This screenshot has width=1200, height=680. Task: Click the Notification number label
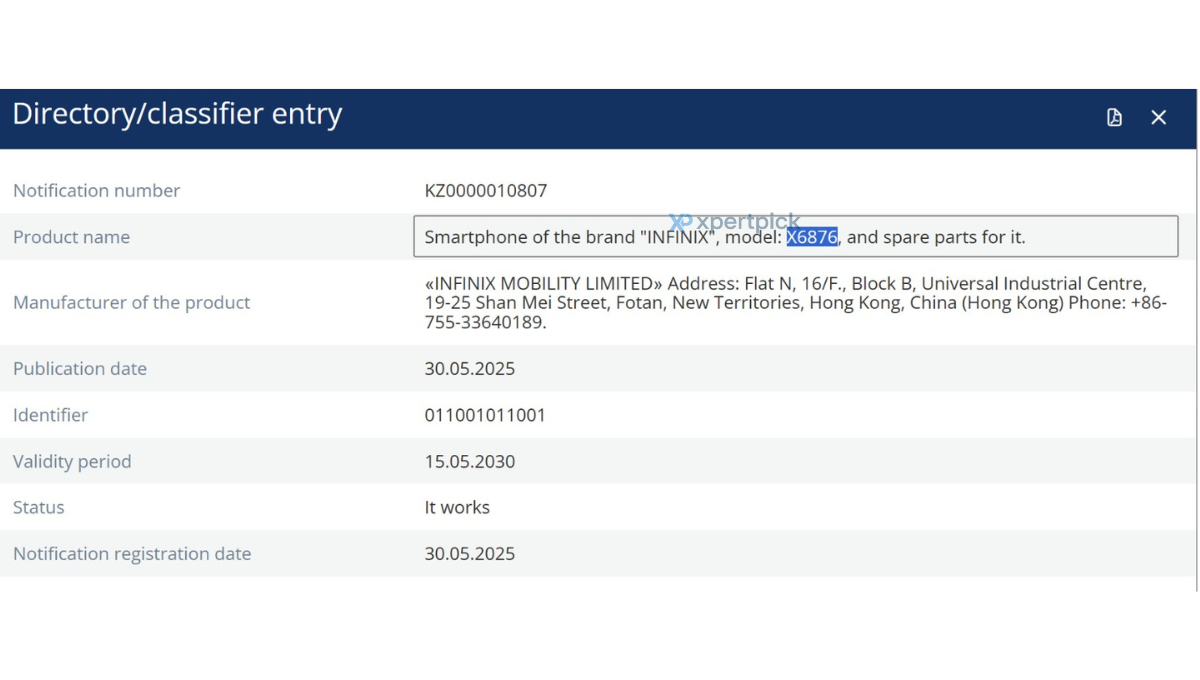tap(97, 190)
